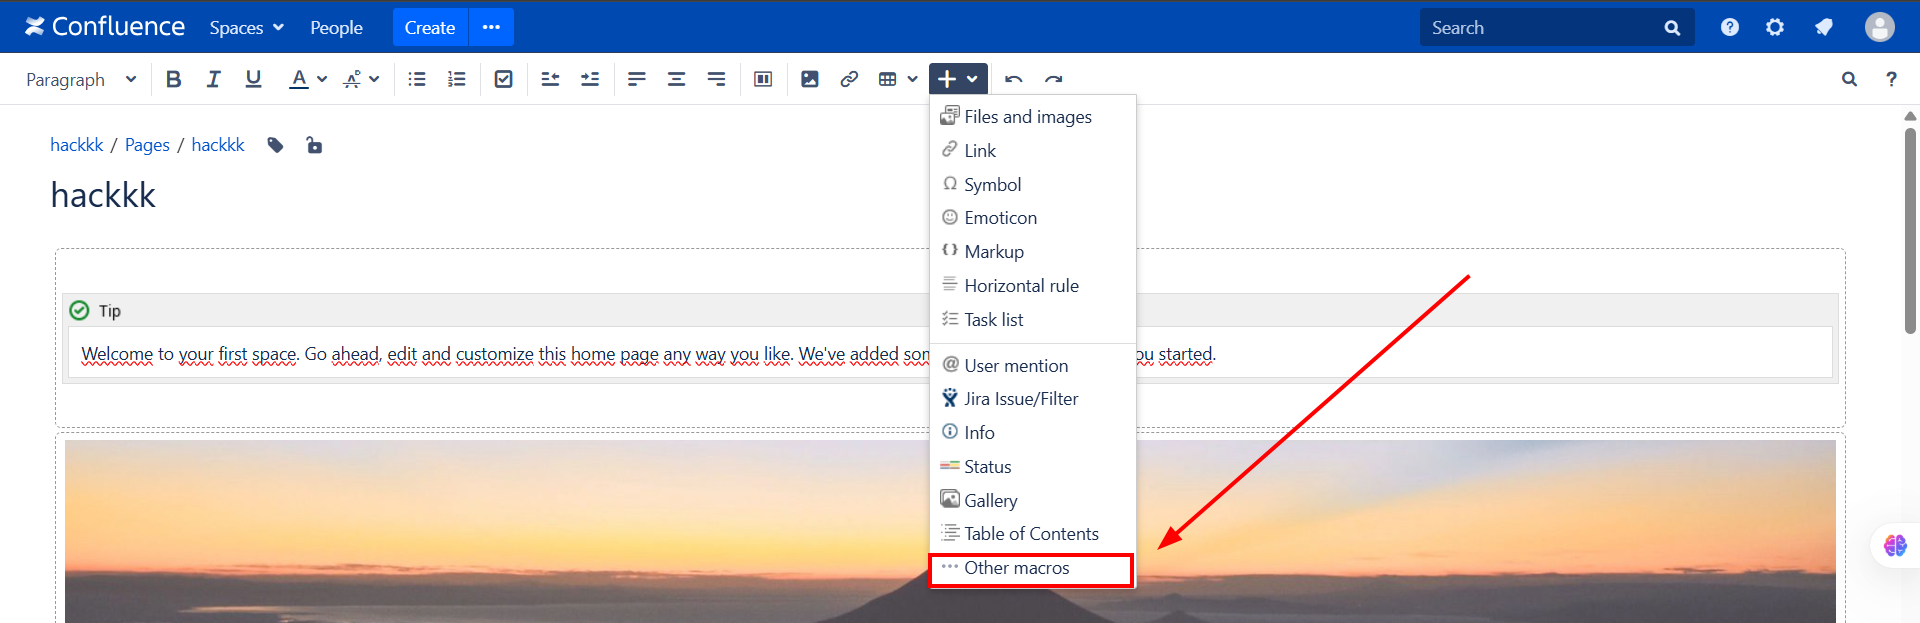The width and height of the screenshot is (1920, 623).
Task: Open the header help menu icon
Action: point(1730,28)
